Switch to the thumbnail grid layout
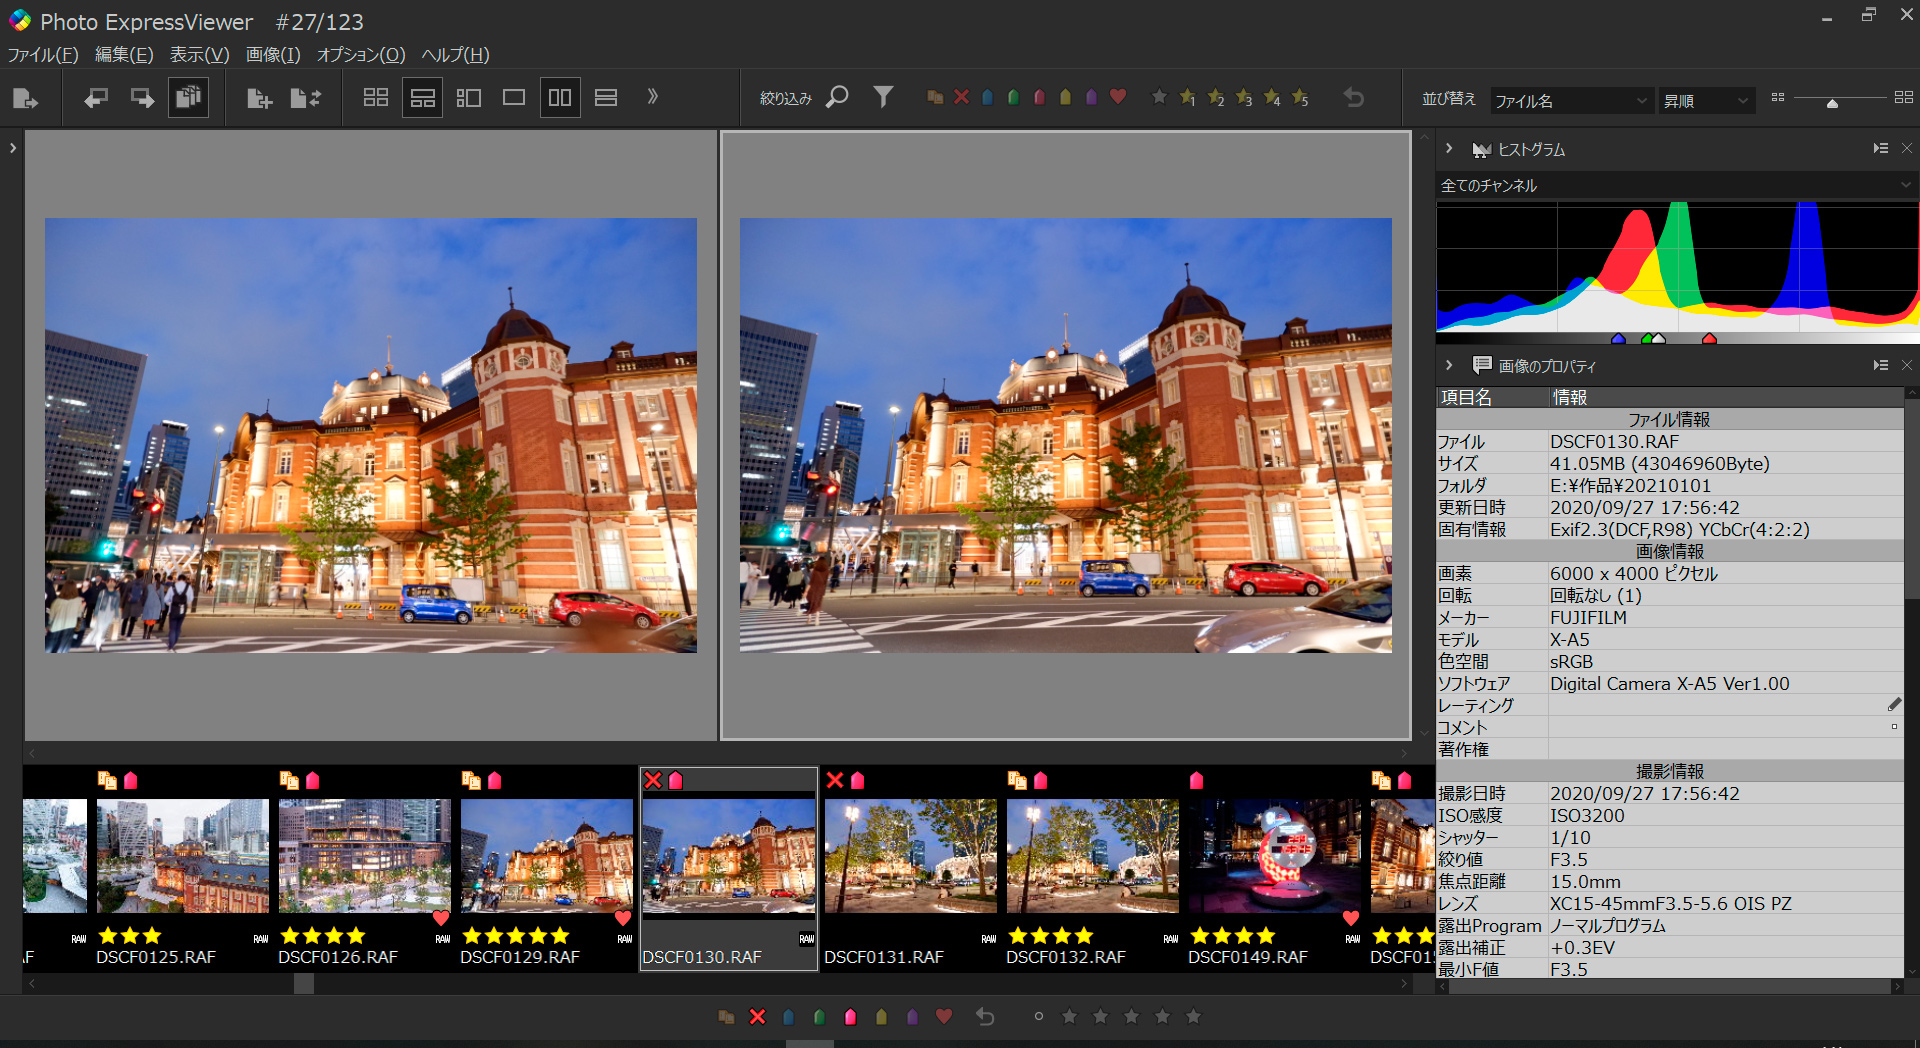This screenshot has width=1920, height=1048. [x=376, y=98]
